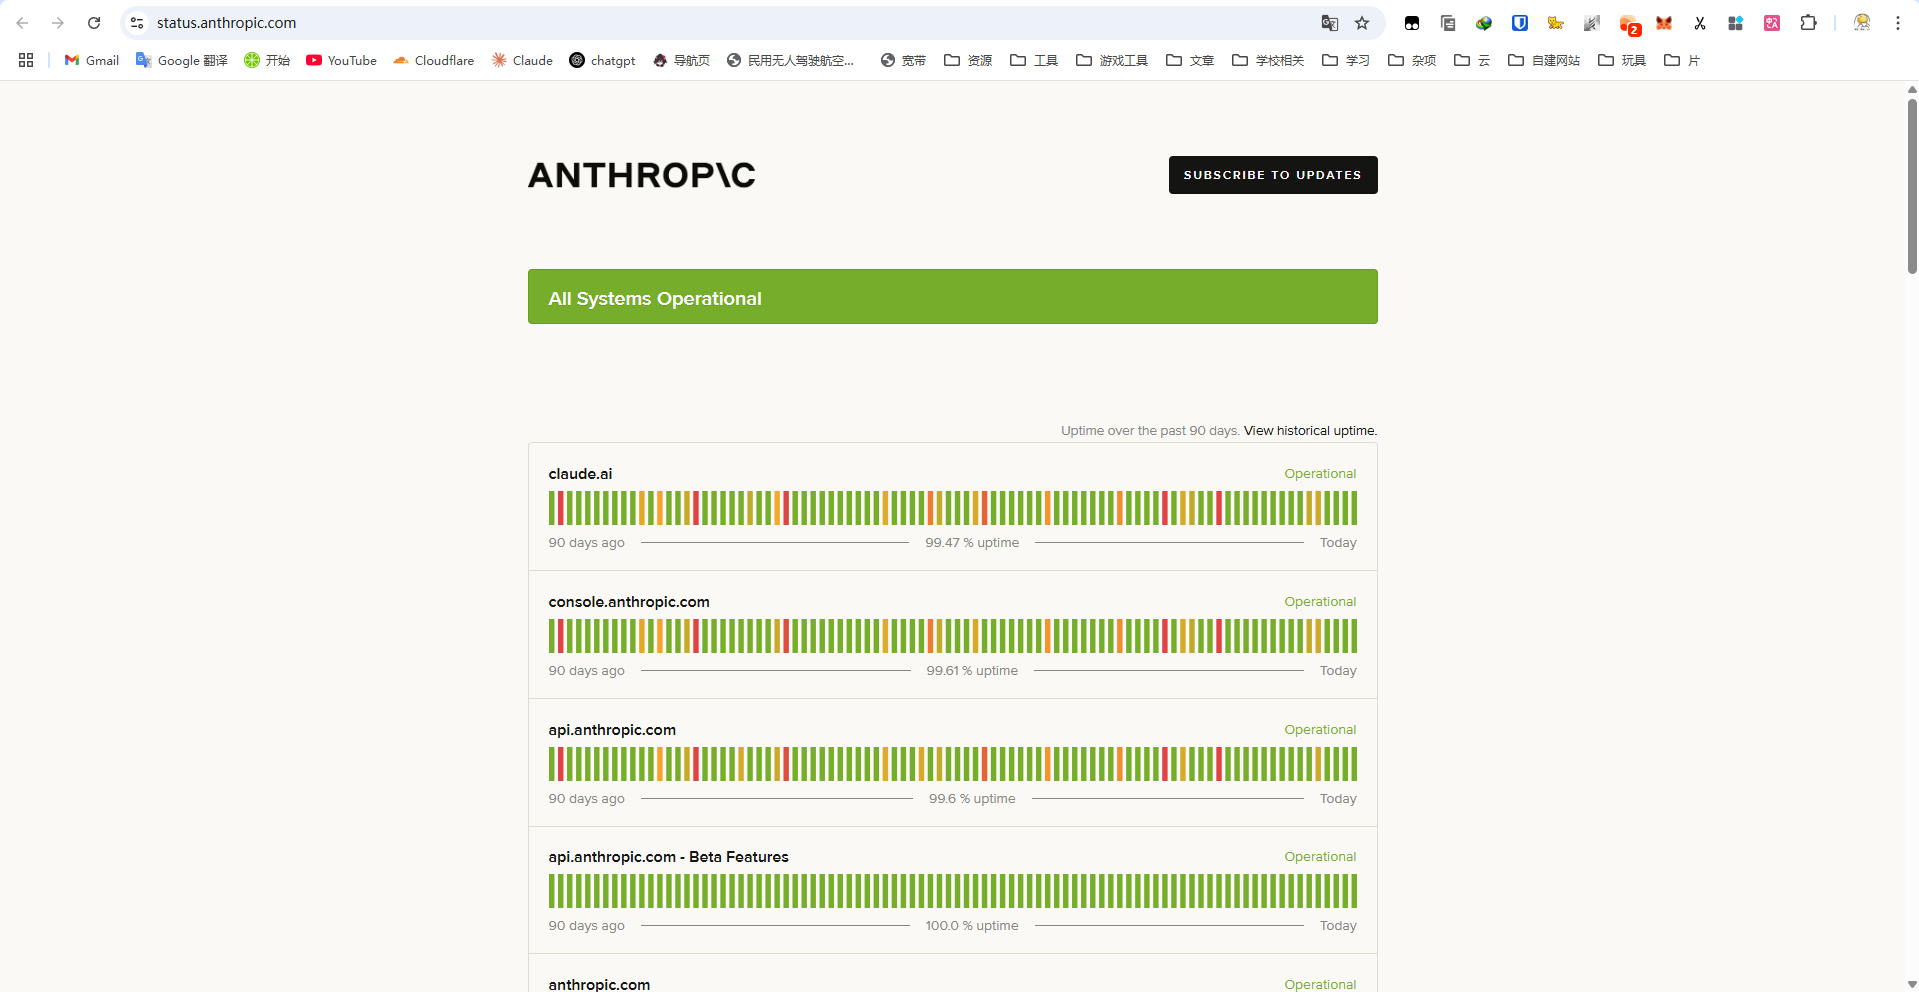Click Subscribe To Updates button
Viewport: 1919px width, 992px height.
click(1273, 175)
